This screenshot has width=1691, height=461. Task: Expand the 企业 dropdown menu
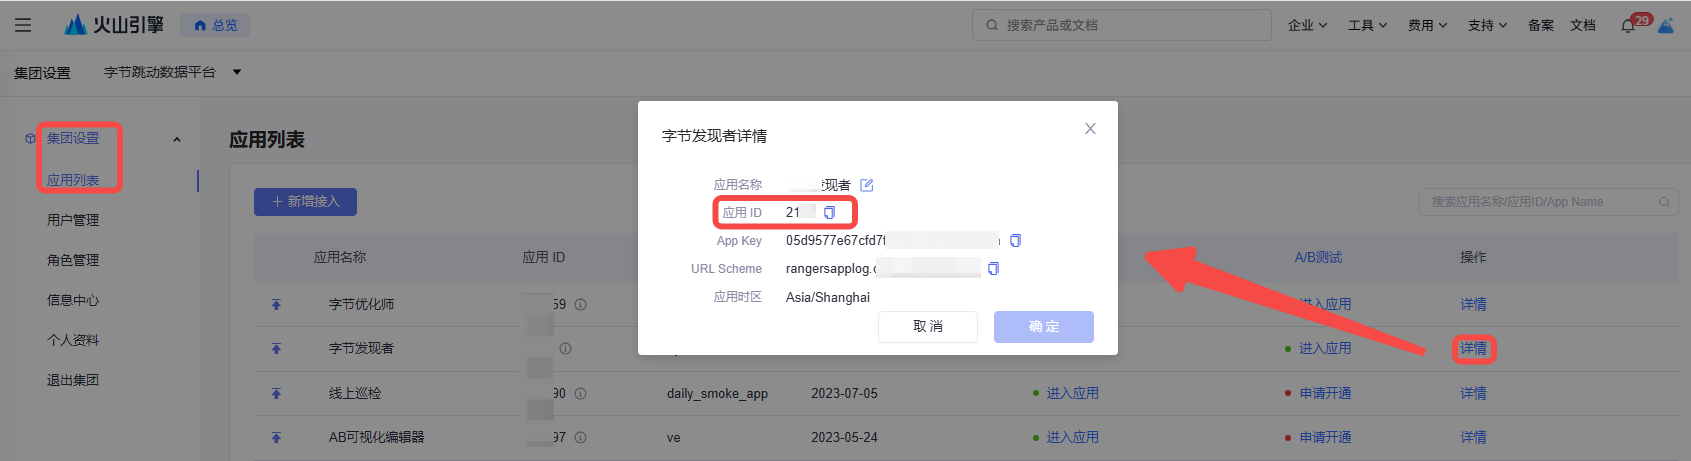1307,25
